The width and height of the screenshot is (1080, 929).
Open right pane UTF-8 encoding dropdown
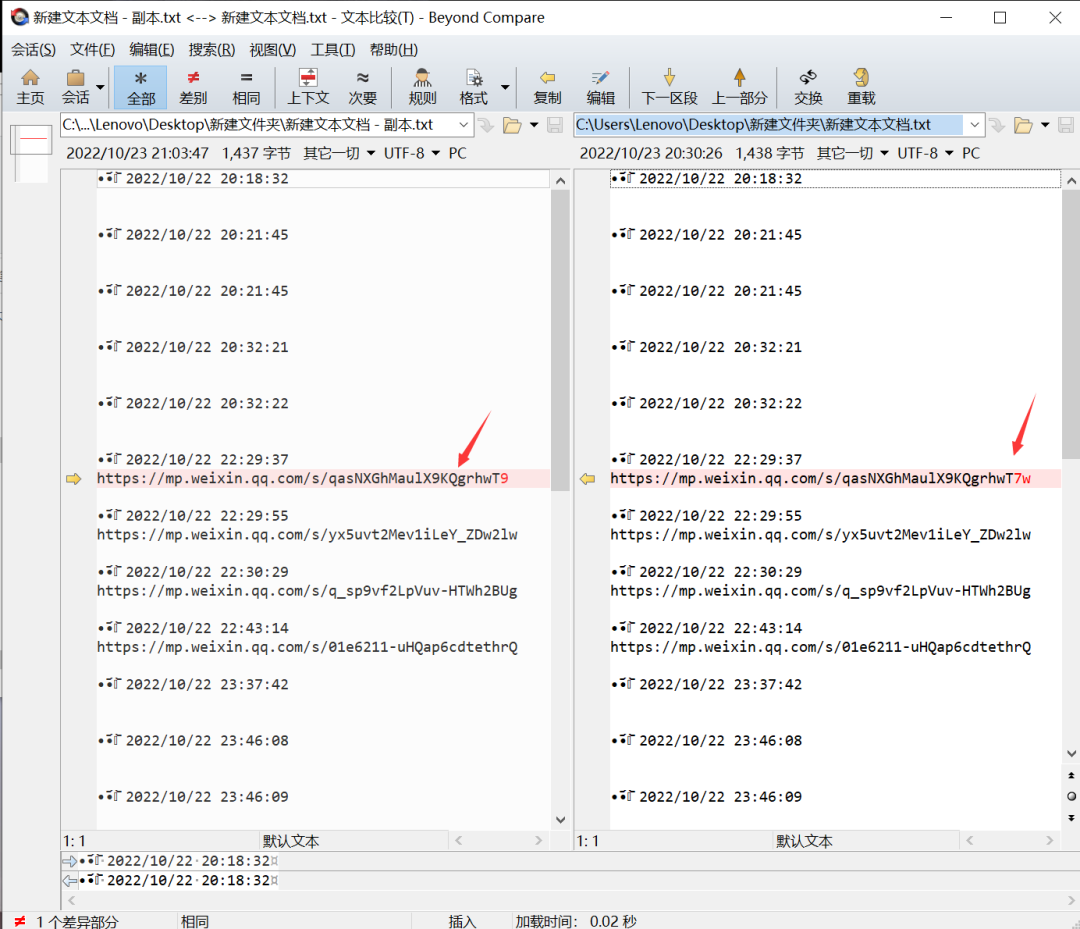[x=925, y=153]
